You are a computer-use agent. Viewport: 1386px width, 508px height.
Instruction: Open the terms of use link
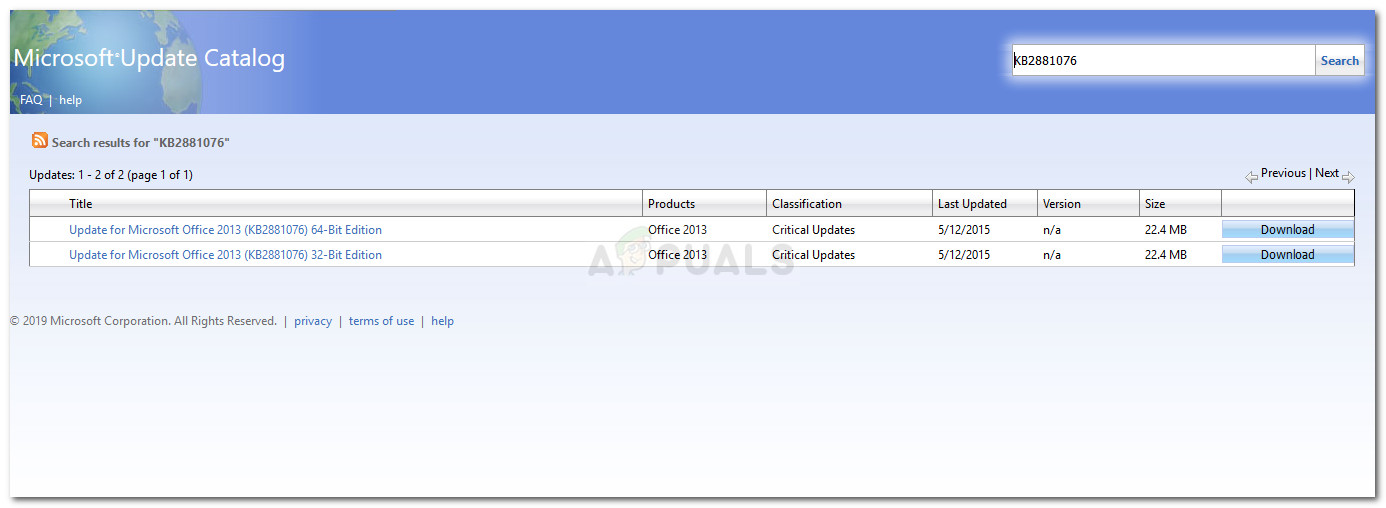click(381, 321)
